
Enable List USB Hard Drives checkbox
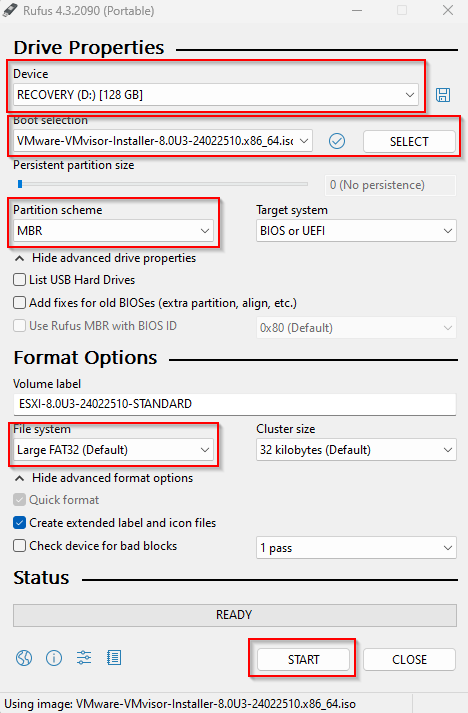20,280
